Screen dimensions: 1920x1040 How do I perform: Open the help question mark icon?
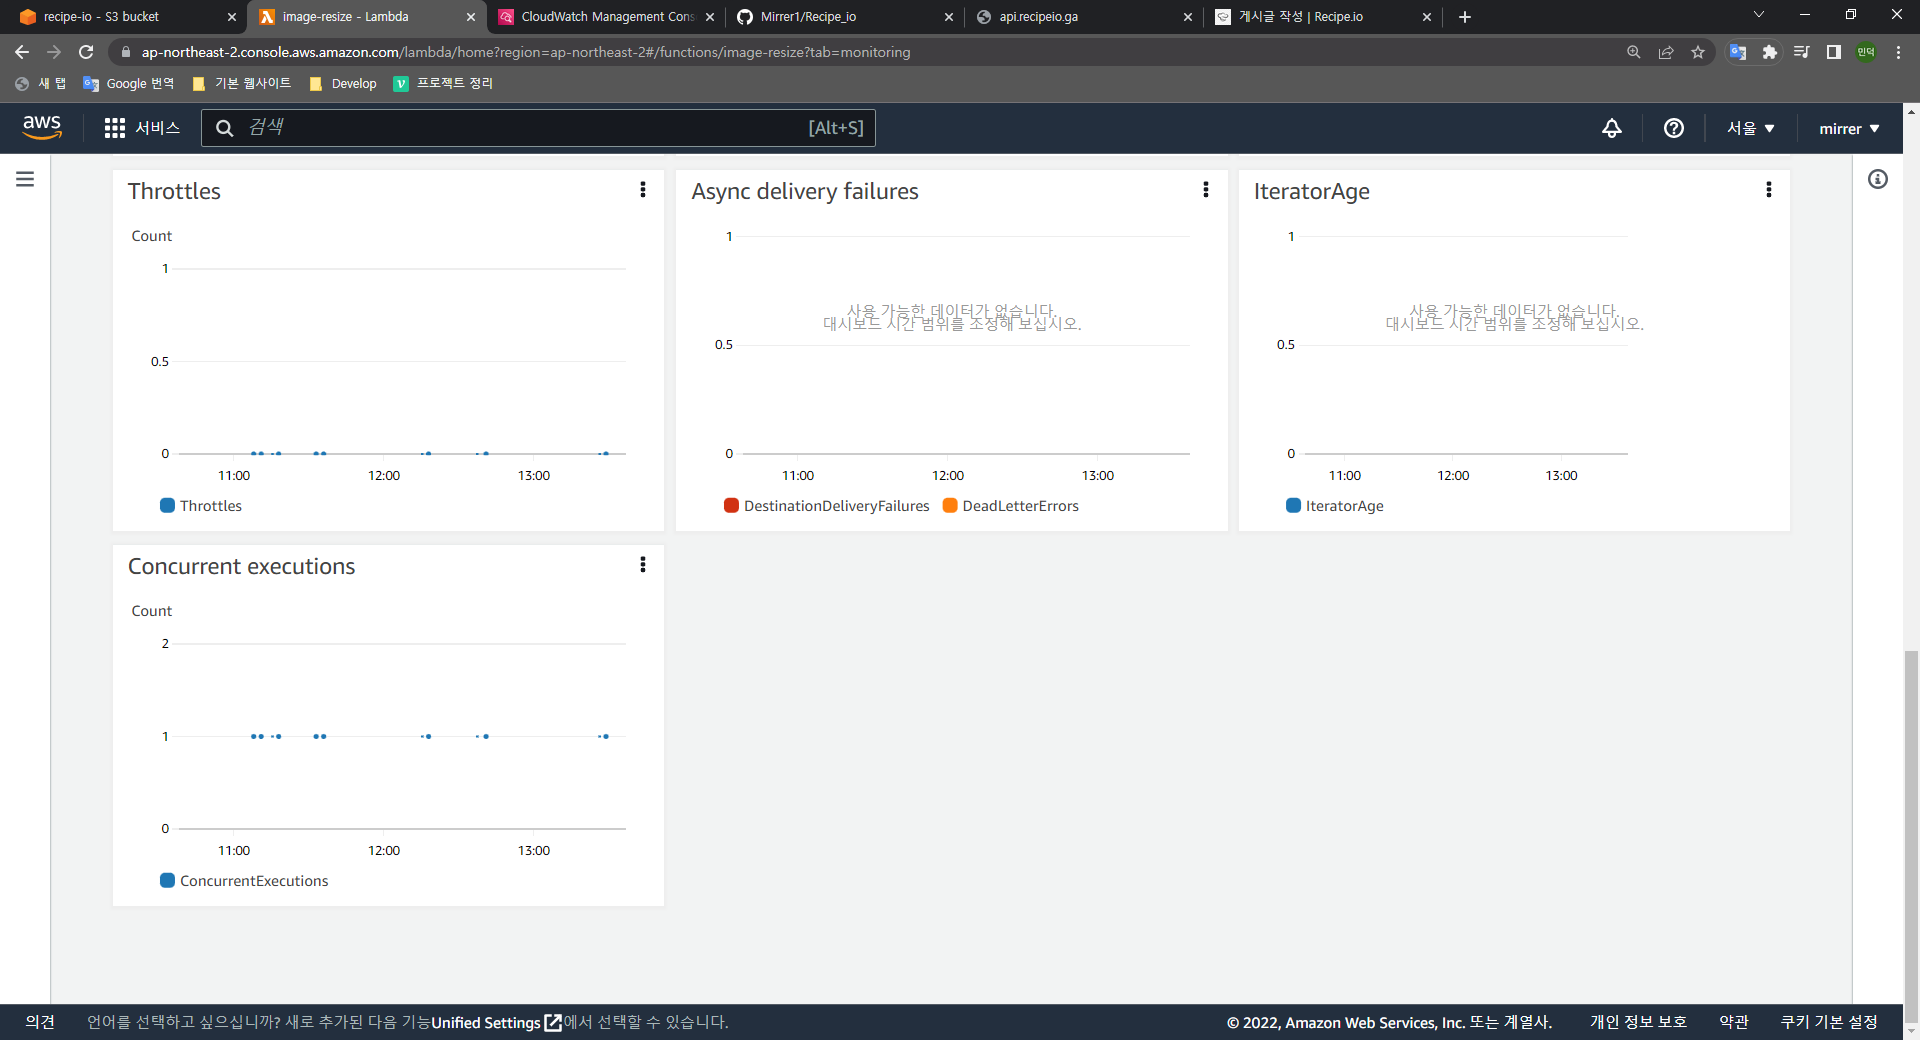(1673, 128)
